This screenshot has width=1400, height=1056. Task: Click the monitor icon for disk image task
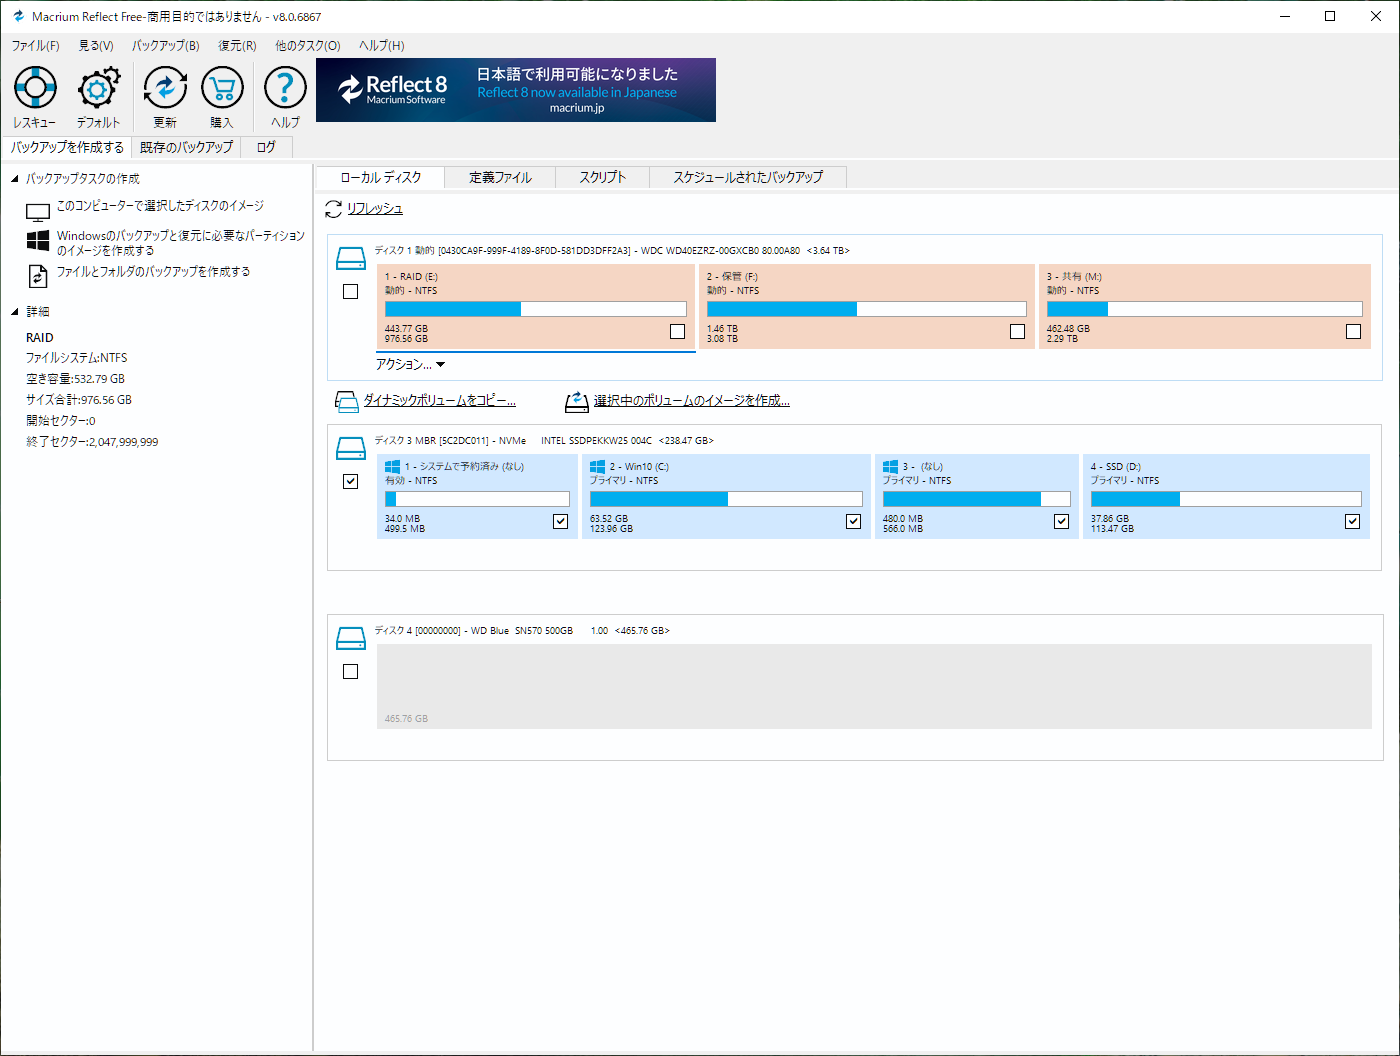point(38,213)
